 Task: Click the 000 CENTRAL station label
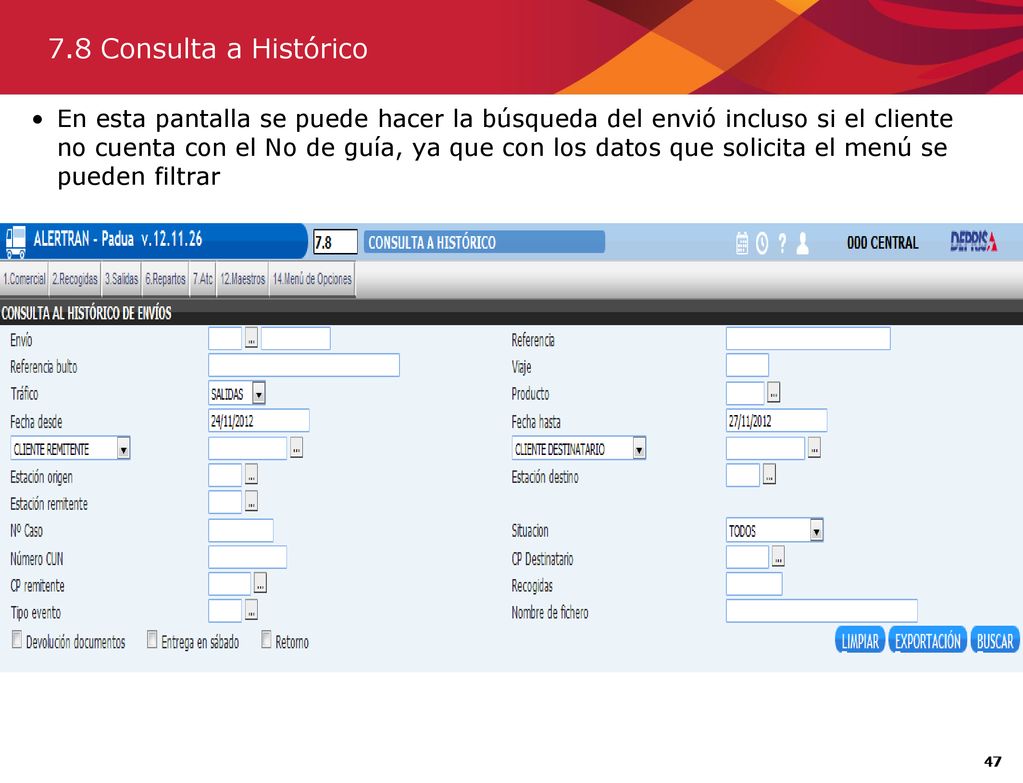[882, 243]
